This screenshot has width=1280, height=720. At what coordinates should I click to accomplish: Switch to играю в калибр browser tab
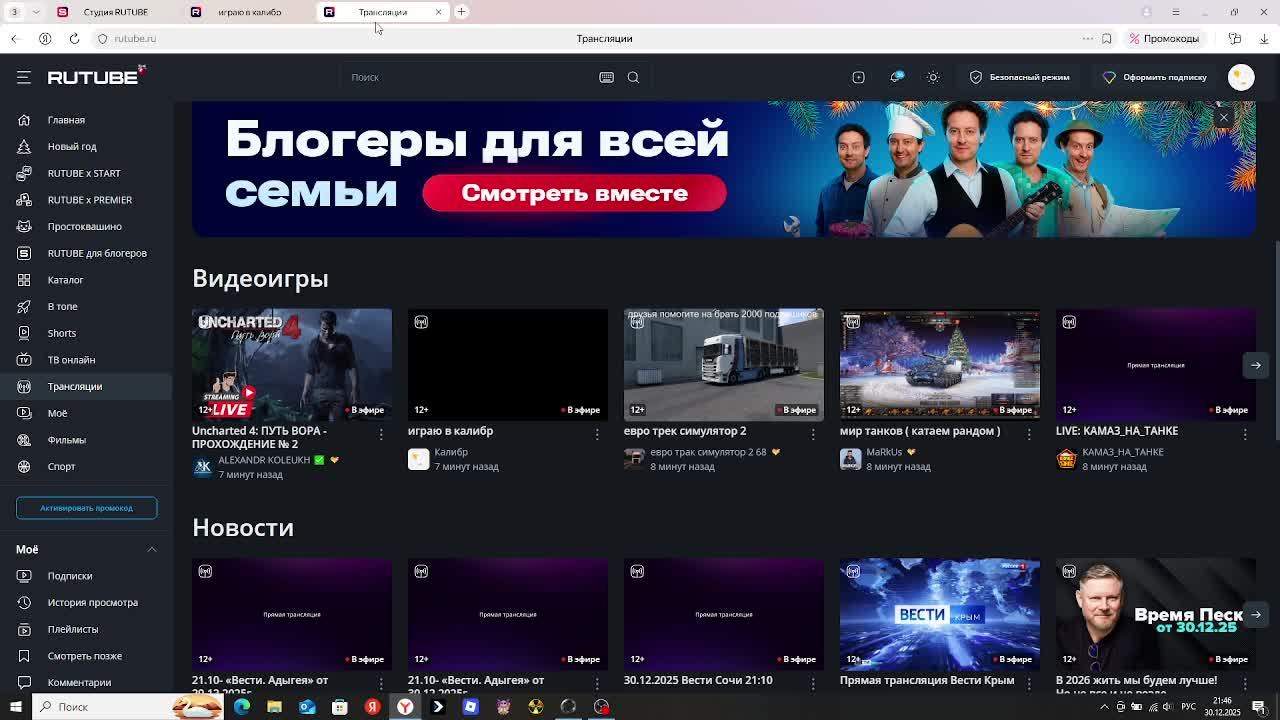coord(249,12)
